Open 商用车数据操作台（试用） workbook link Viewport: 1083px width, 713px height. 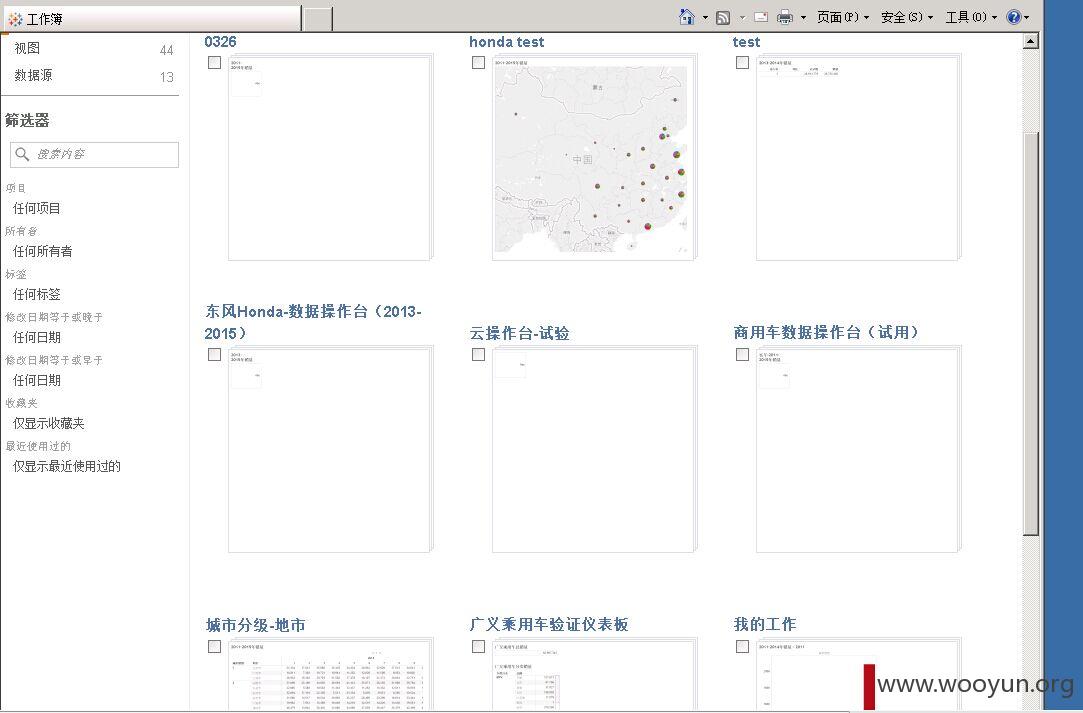[x=827, y=332]
